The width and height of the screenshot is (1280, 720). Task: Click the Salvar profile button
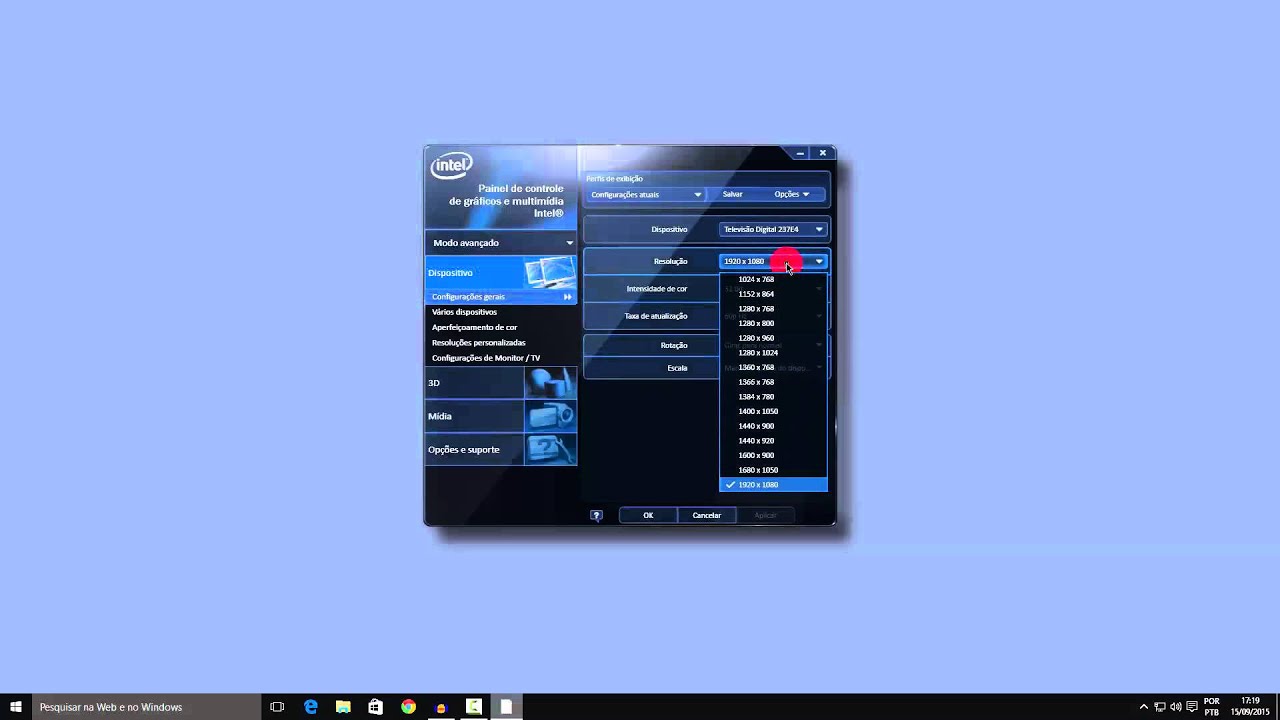point(733,194)
